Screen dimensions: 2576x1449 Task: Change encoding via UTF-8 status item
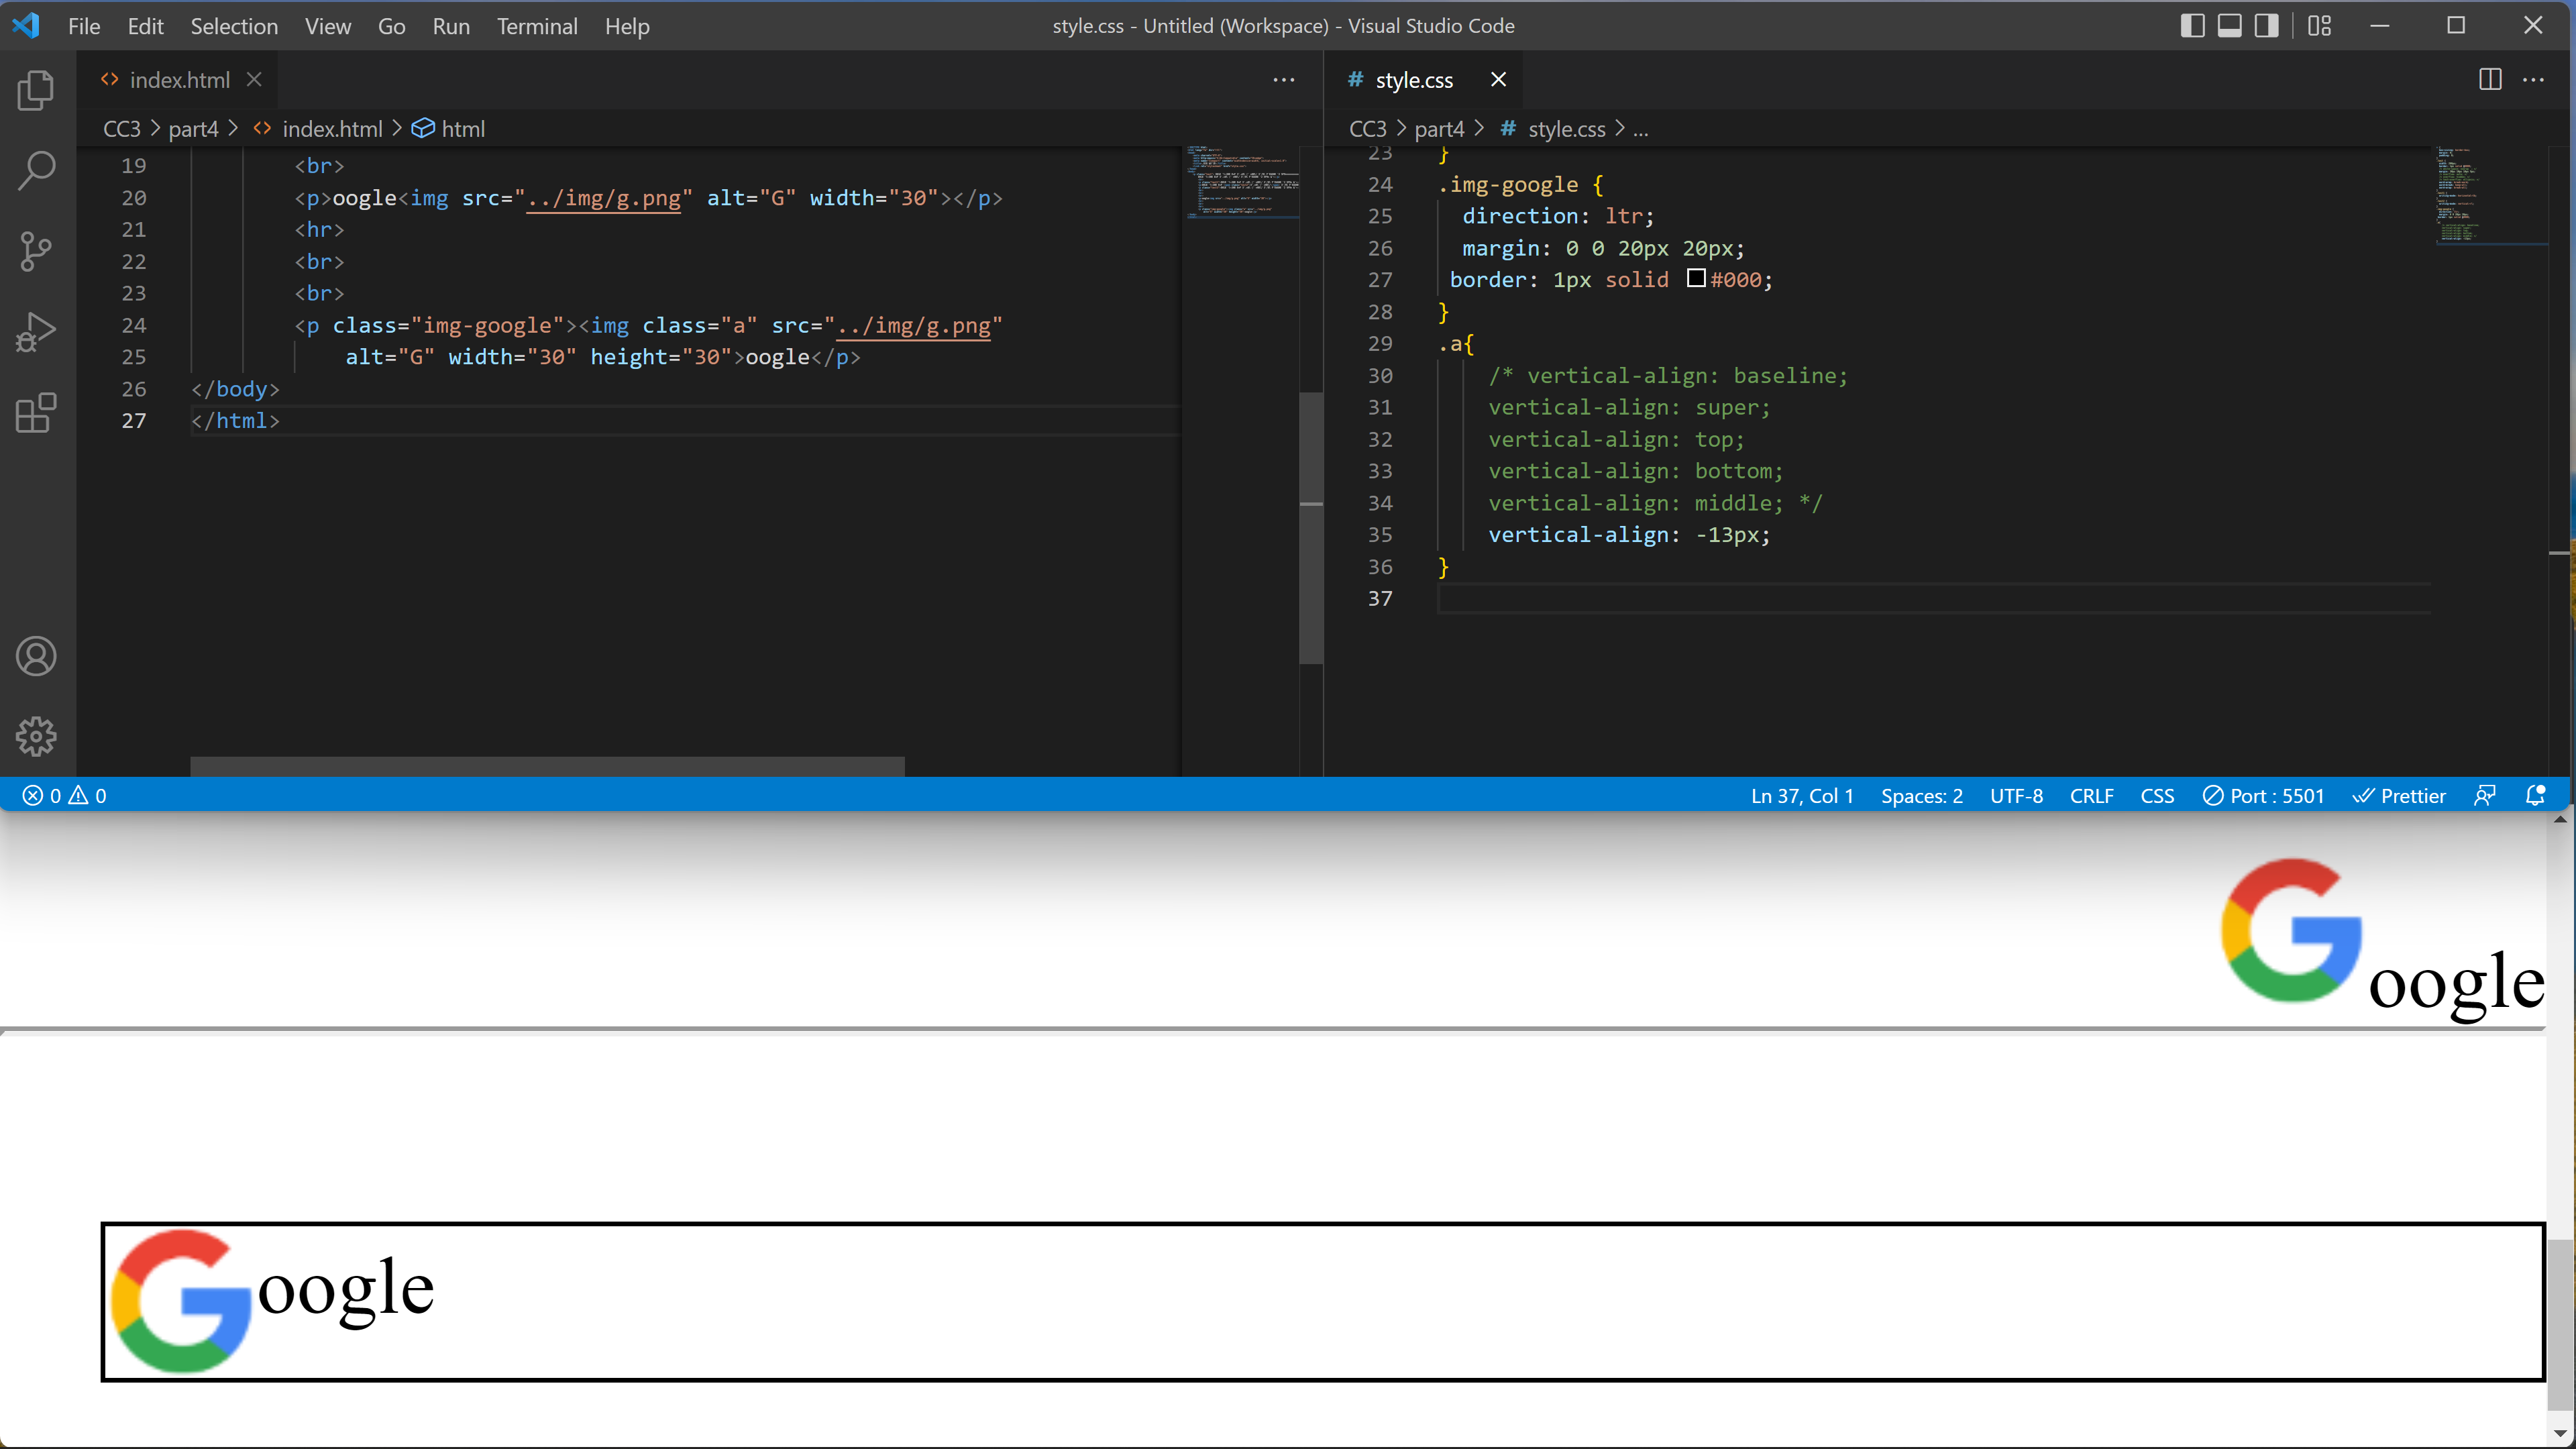click(2016, 796)
